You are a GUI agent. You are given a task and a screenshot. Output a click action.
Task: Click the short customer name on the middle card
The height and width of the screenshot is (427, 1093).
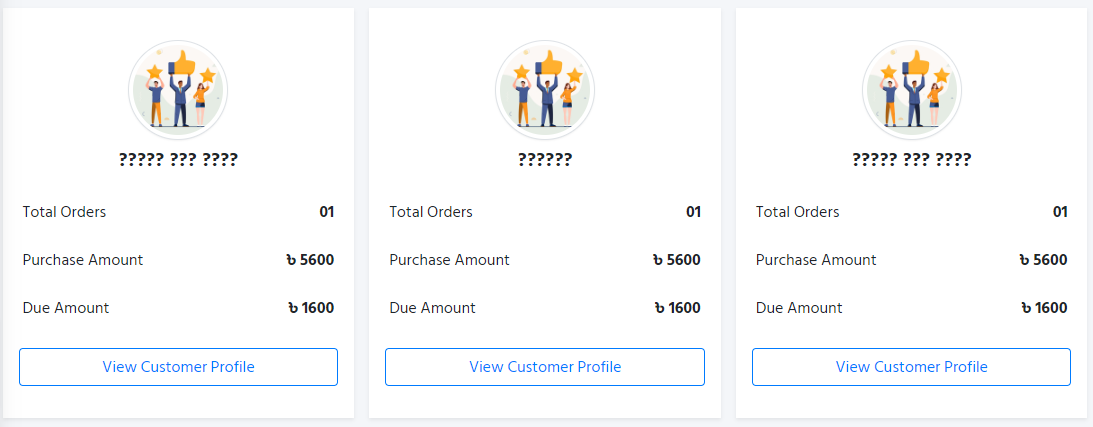[x=545, y=160]
